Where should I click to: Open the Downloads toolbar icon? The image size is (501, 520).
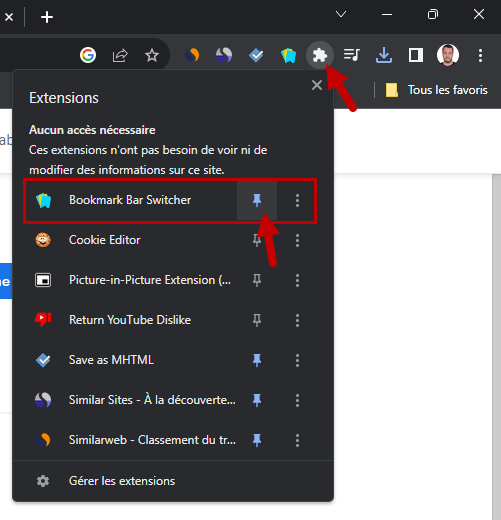pos(384,55)
